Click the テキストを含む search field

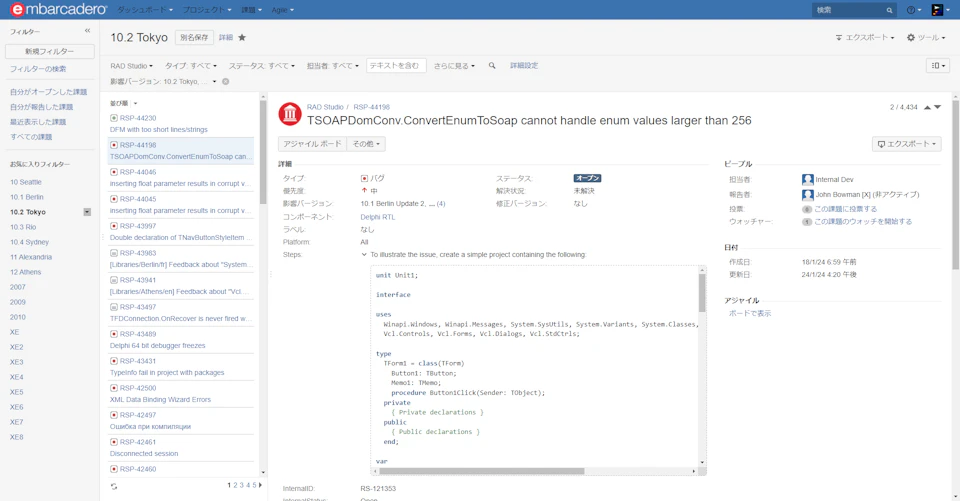click(396, 66)
